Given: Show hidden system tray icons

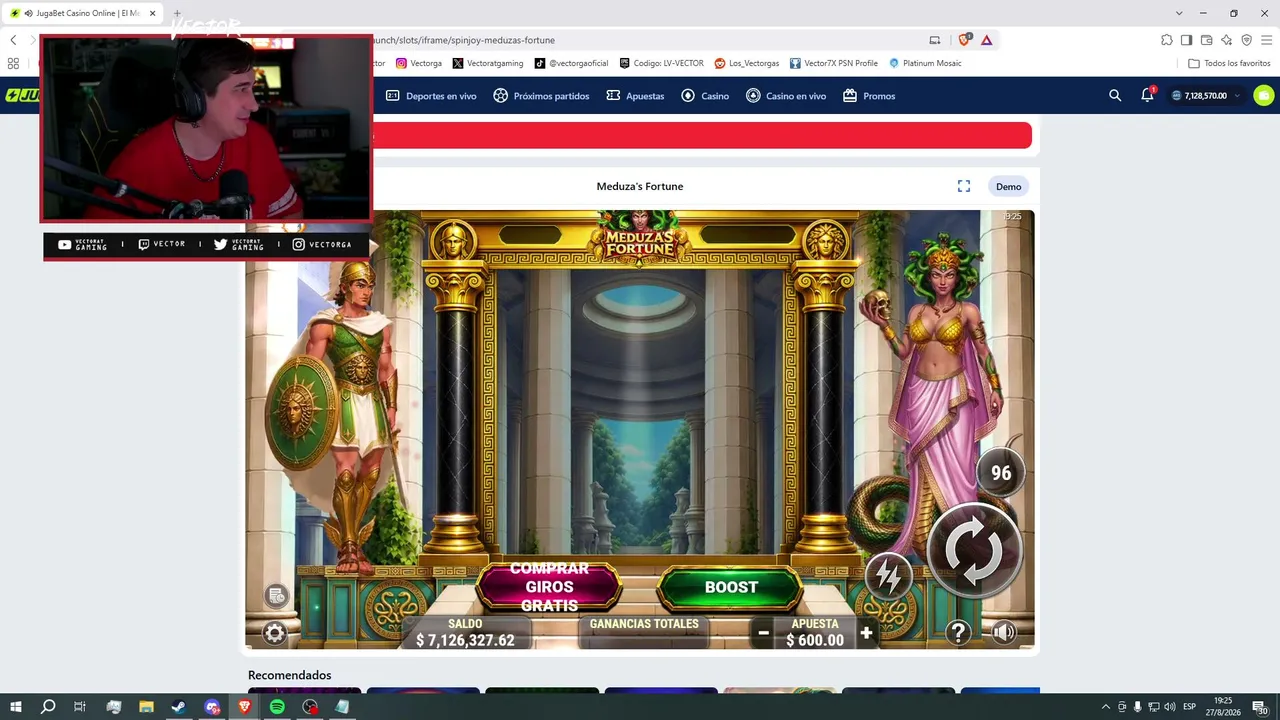Looking at the screenshot, I should point(1106,707).
